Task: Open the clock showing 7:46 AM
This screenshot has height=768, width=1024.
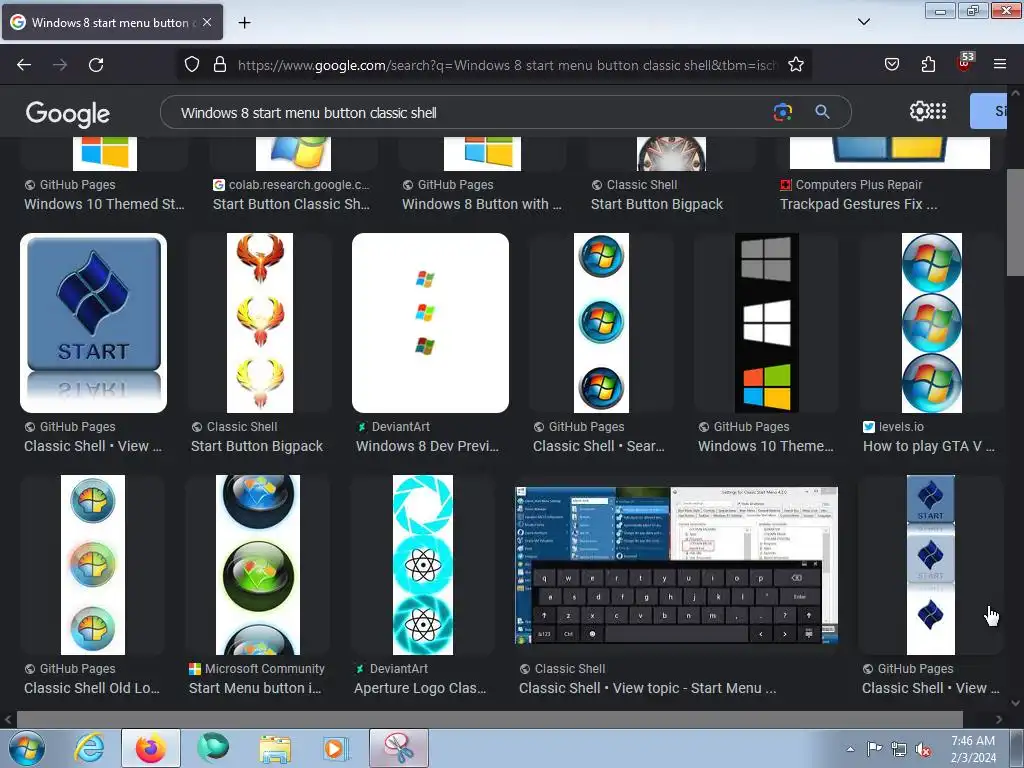Action: pyautogui.click(x=973, y=749)
